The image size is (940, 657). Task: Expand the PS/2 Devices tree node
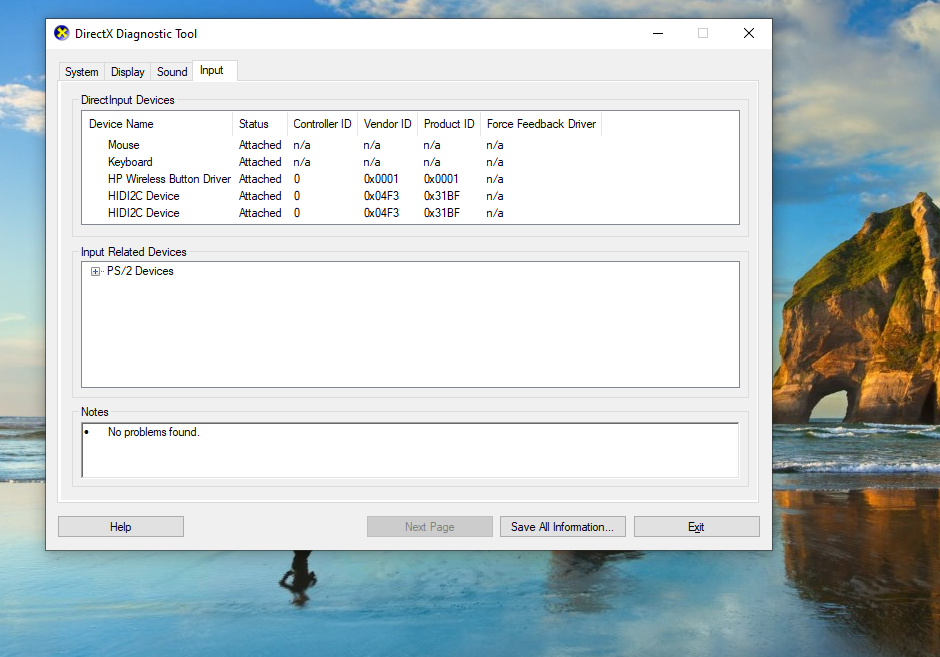(x=95, y=272)
